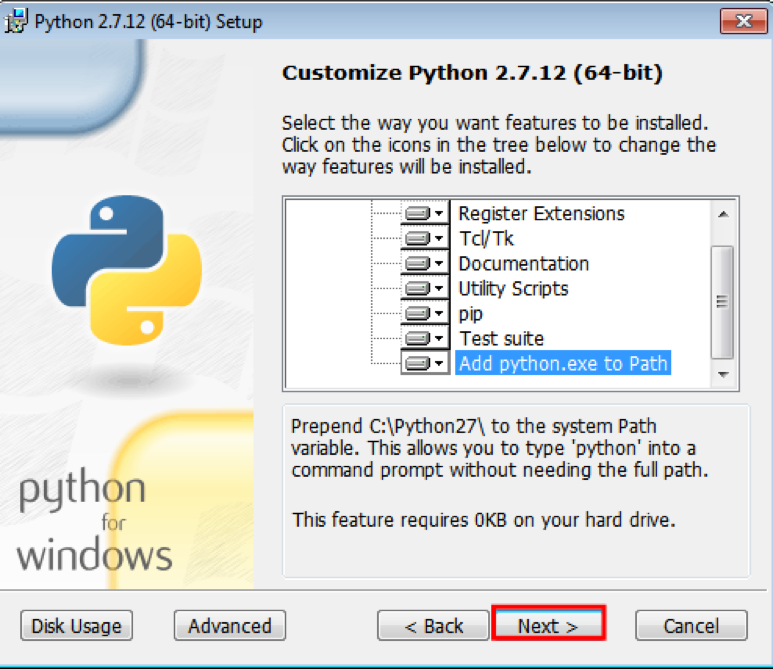Click the Advanced button

coord(229,626)
